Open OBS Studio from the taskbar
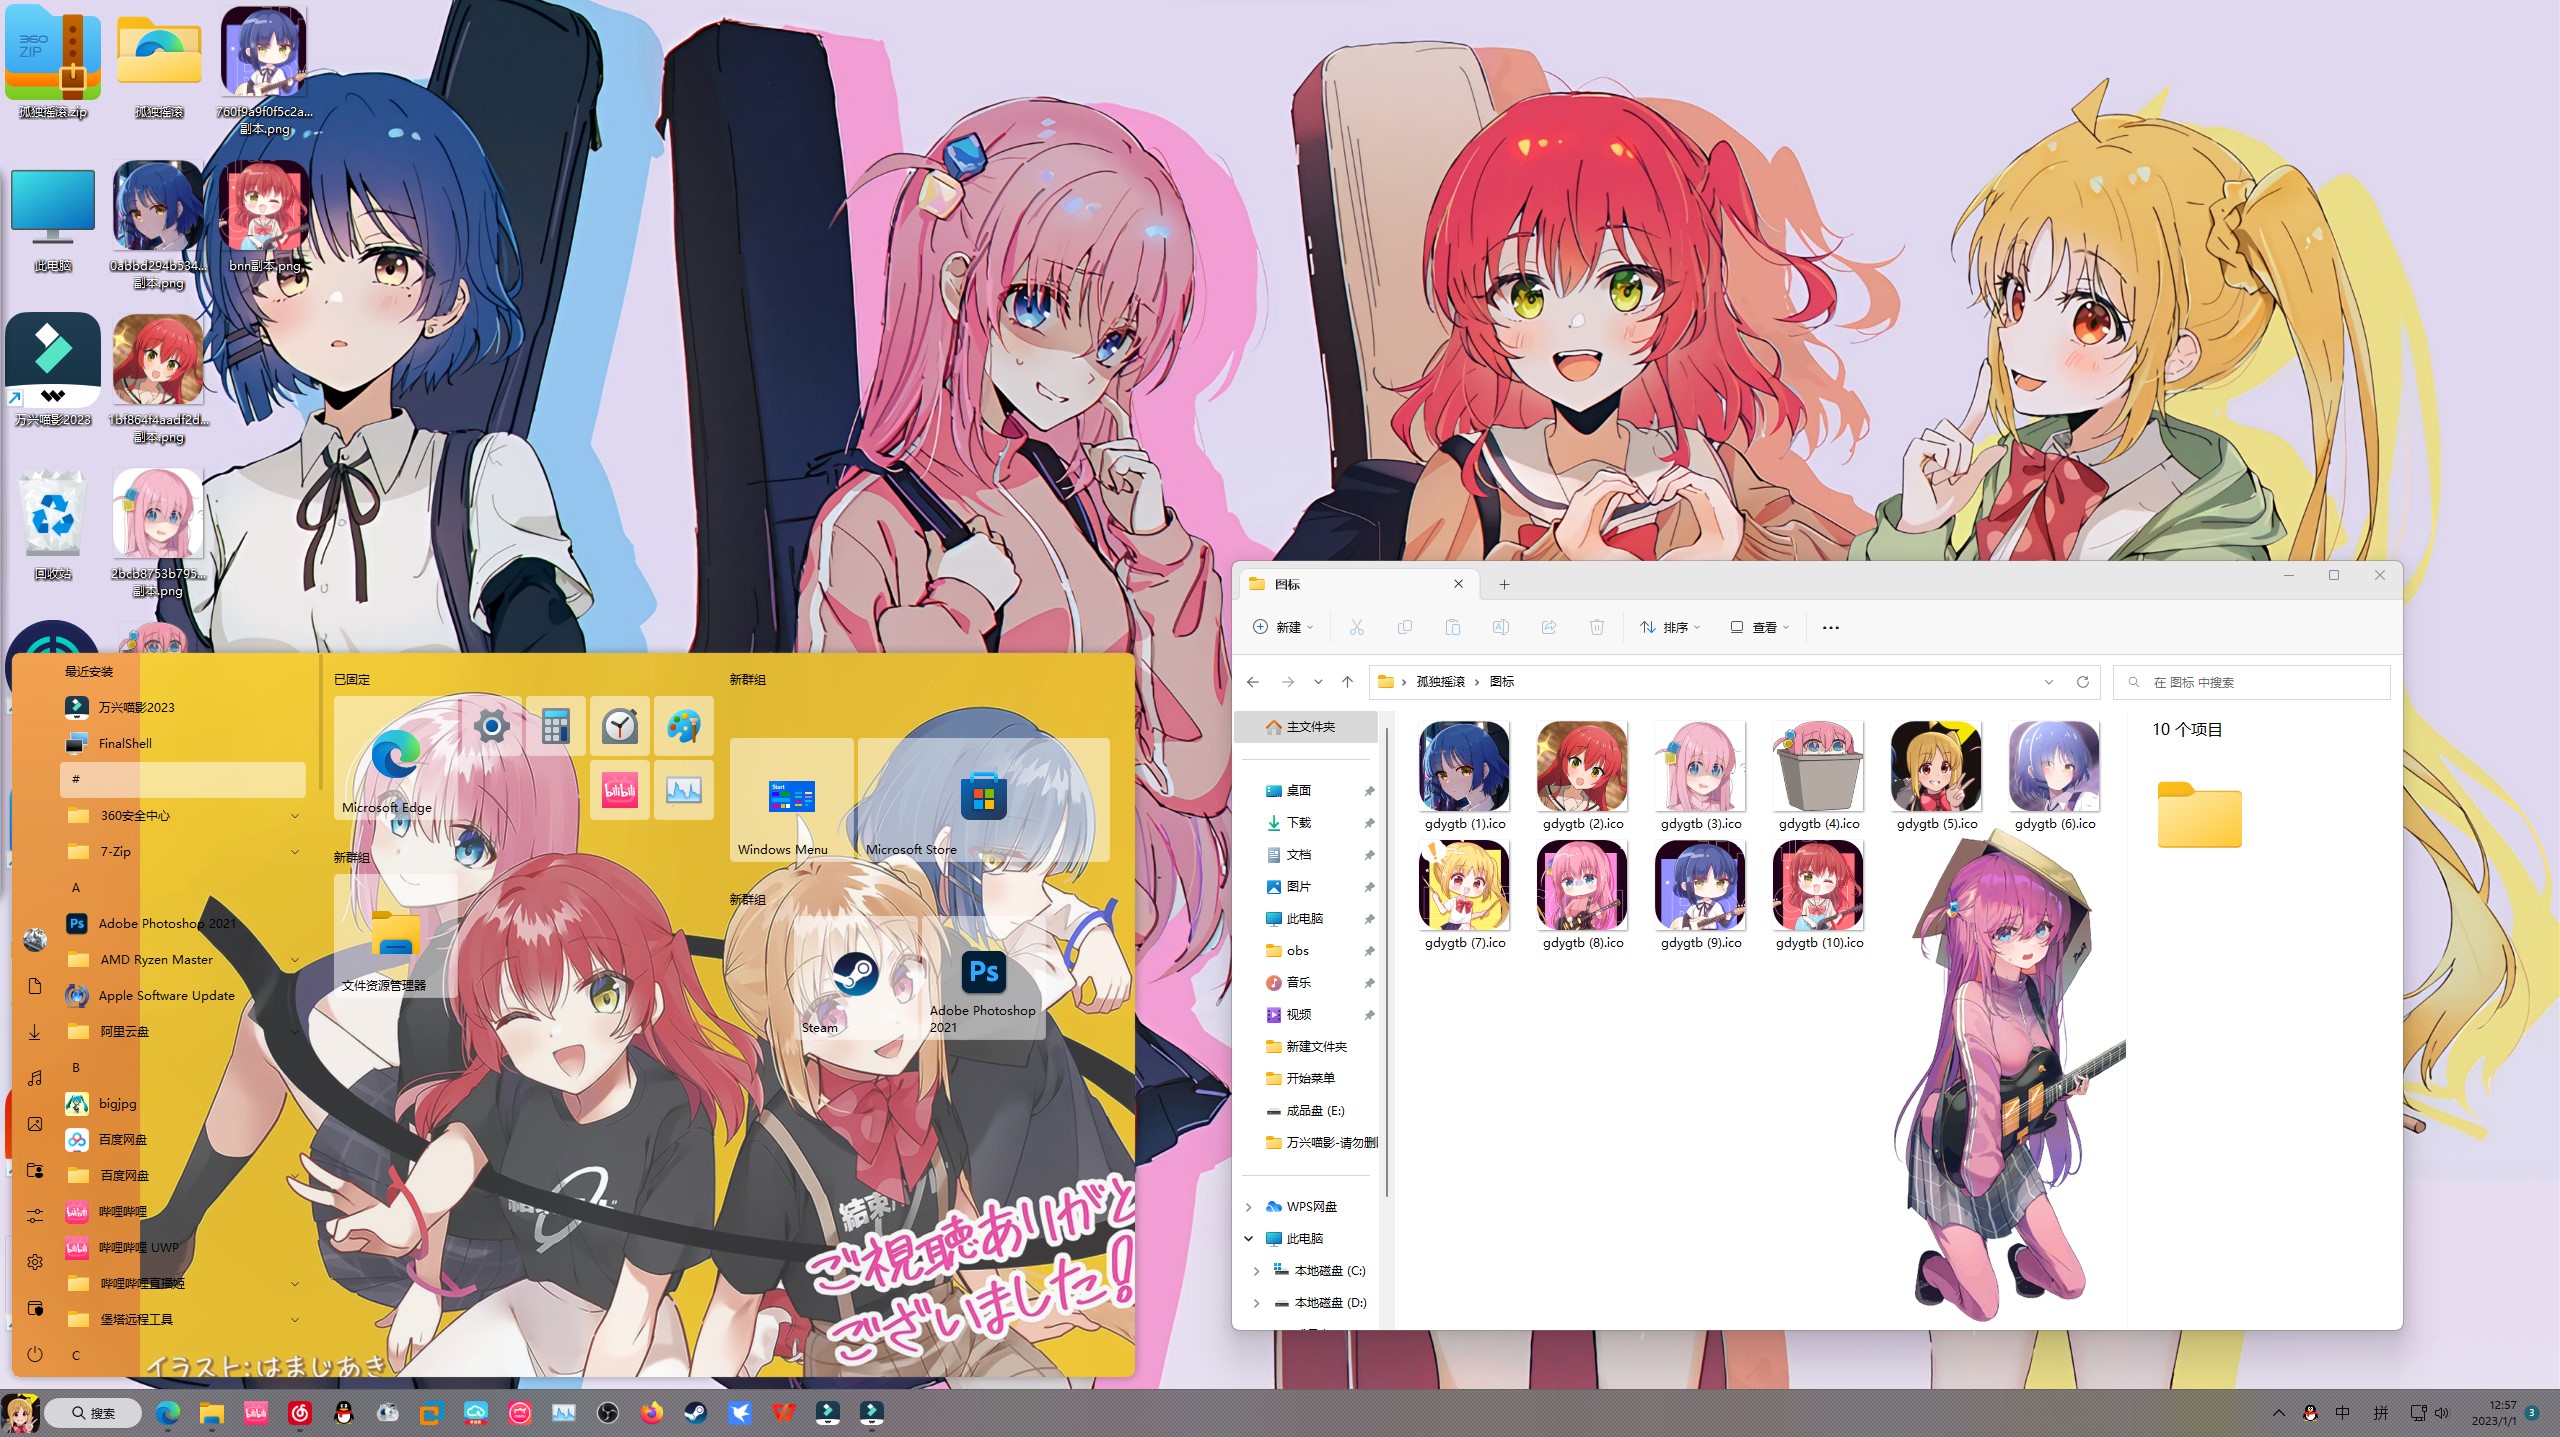2560x1437 pixels. (608, 1412)
